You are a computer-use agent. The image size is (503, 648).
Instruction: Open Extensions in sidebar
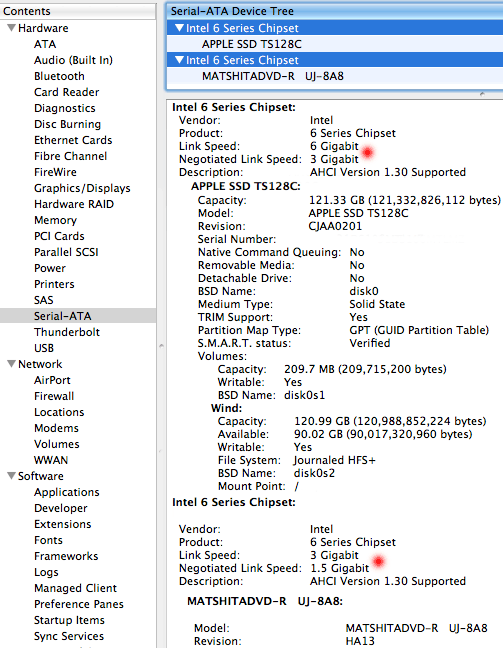[62, 524]
